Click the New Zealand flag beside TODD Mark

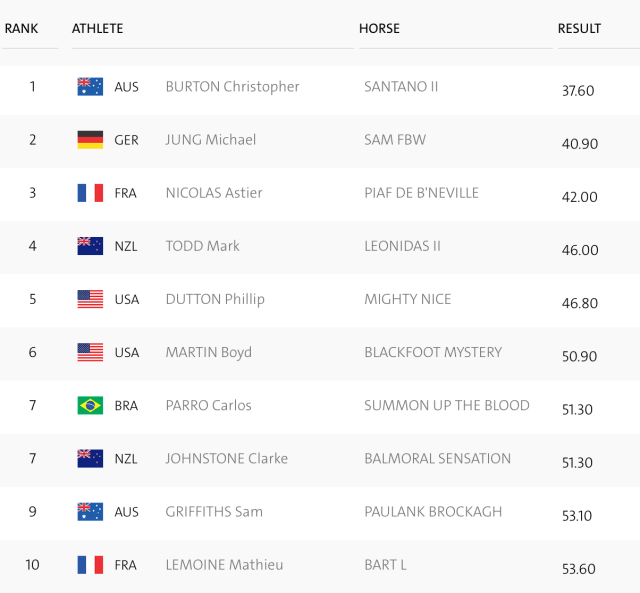click(x=90, y=246)
